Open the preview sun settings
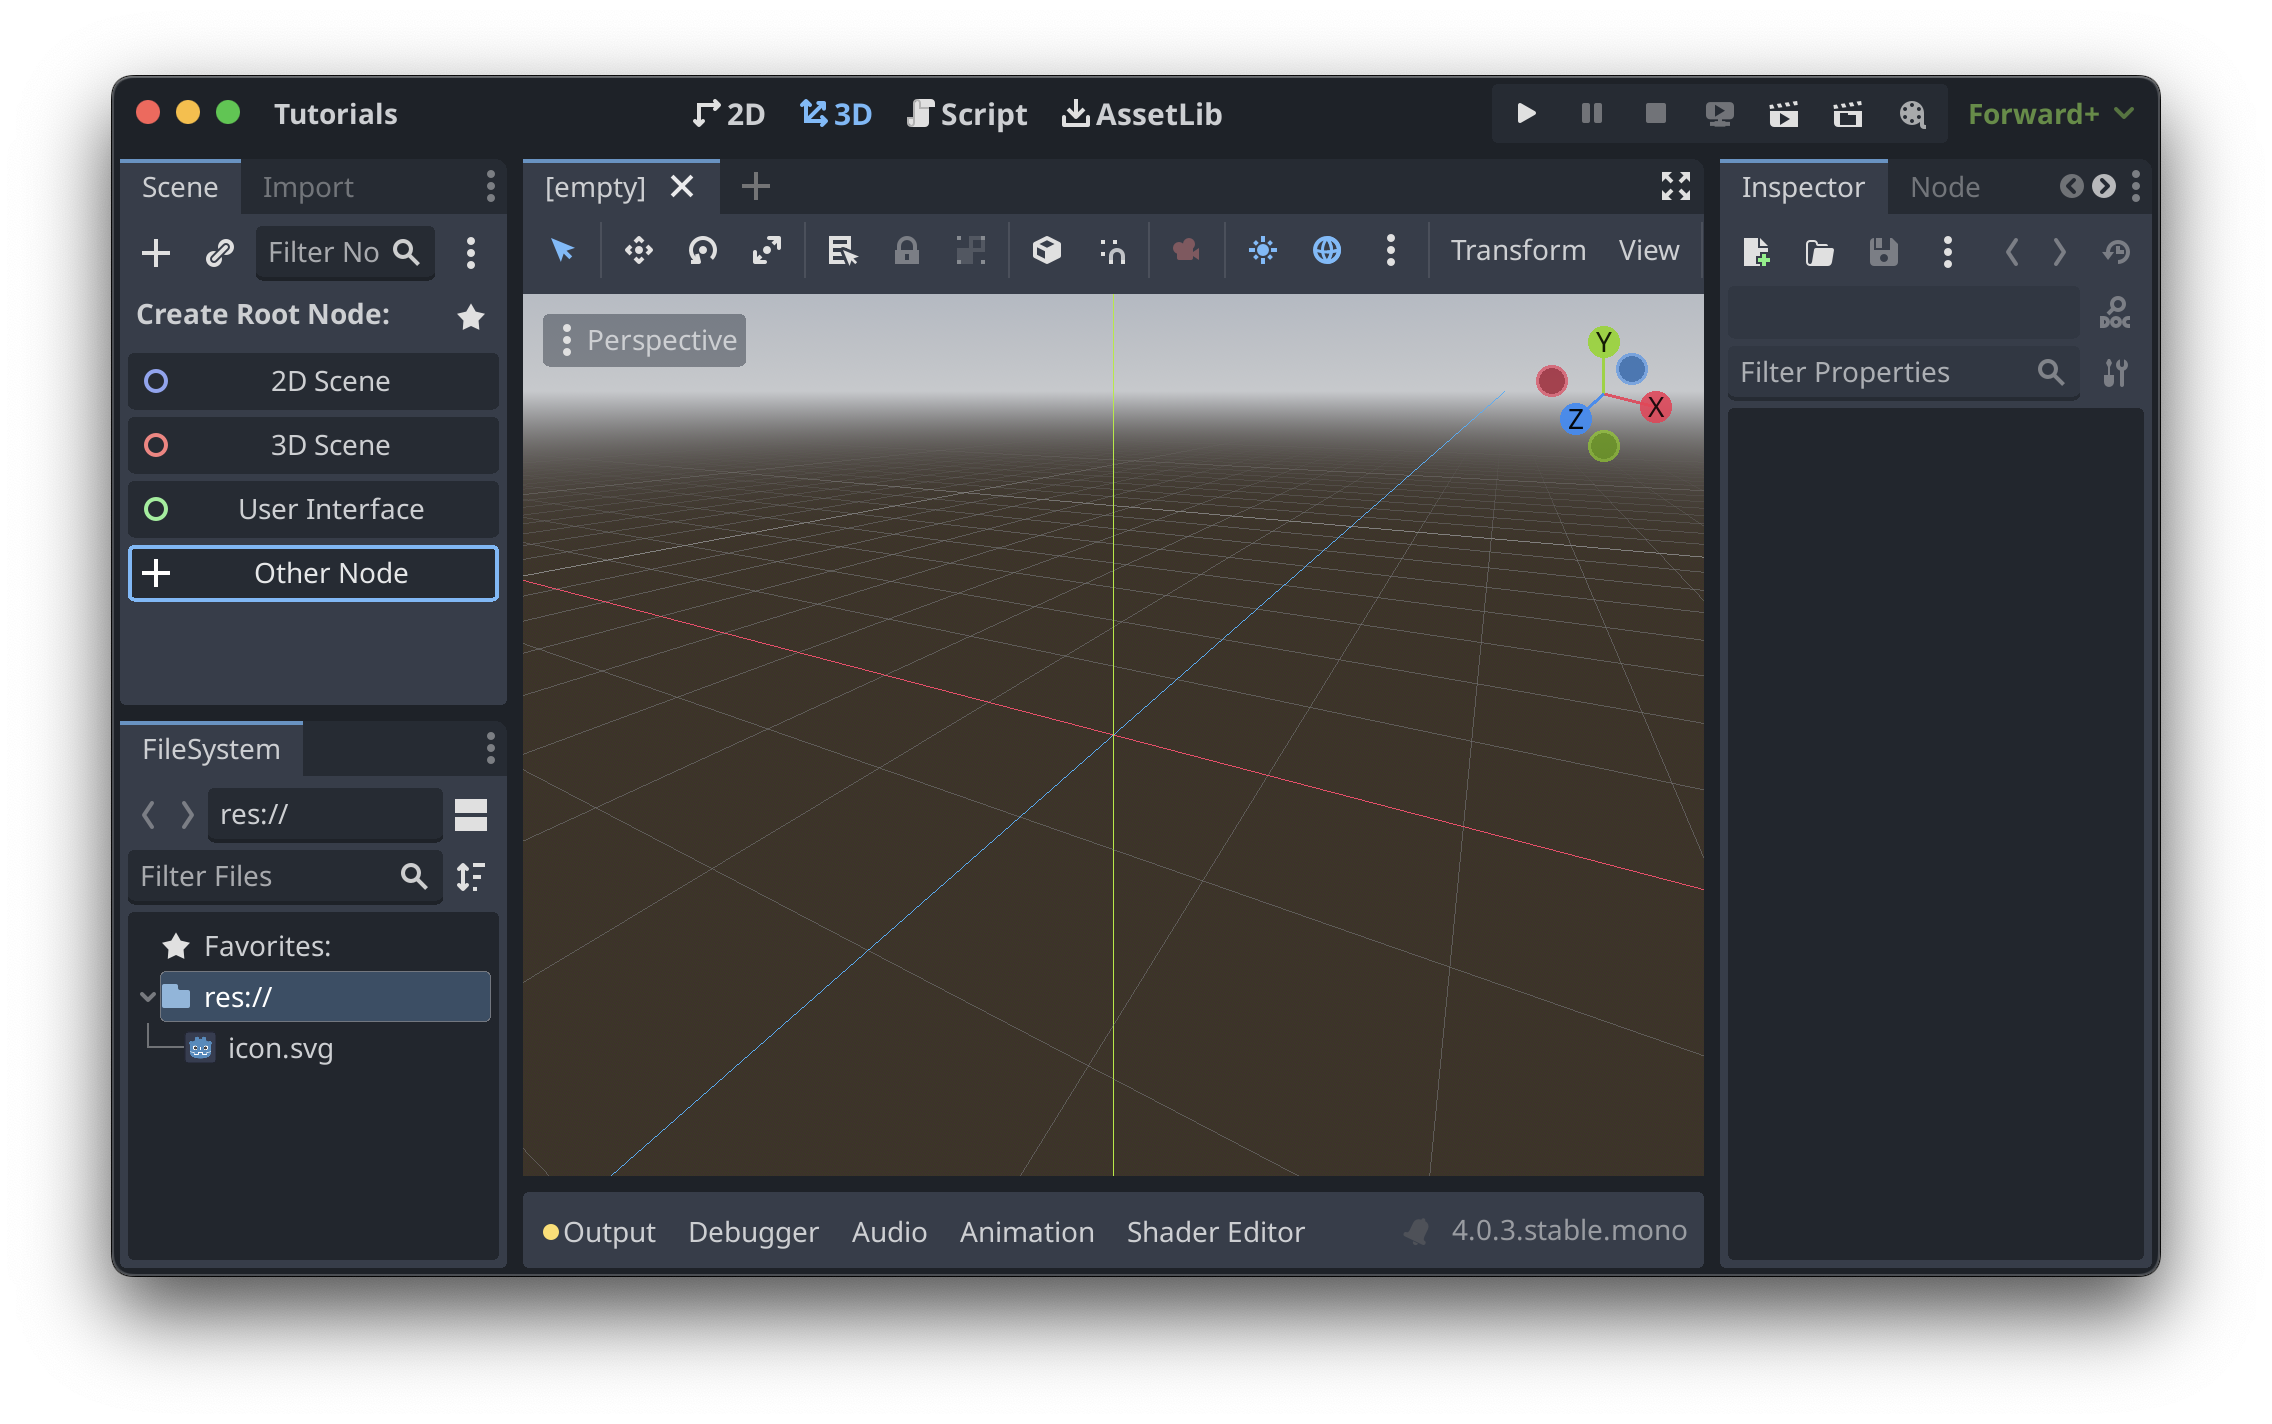Viewport: 2272px width, 1424px height. 1263,251
